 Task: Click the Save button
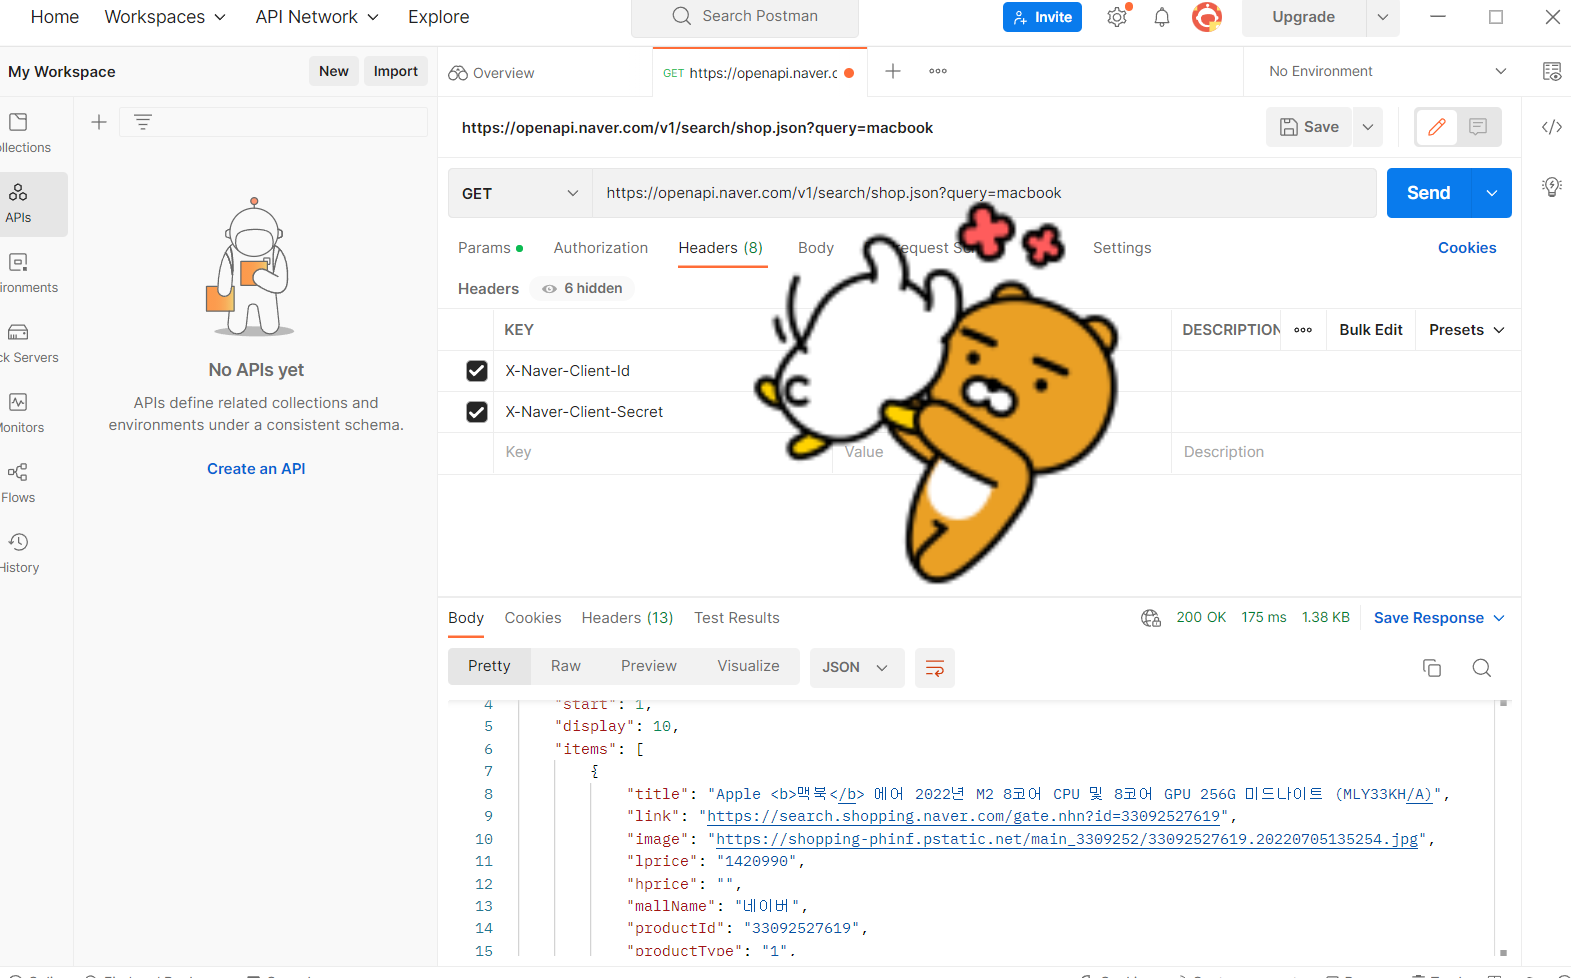click(1309, 127)
